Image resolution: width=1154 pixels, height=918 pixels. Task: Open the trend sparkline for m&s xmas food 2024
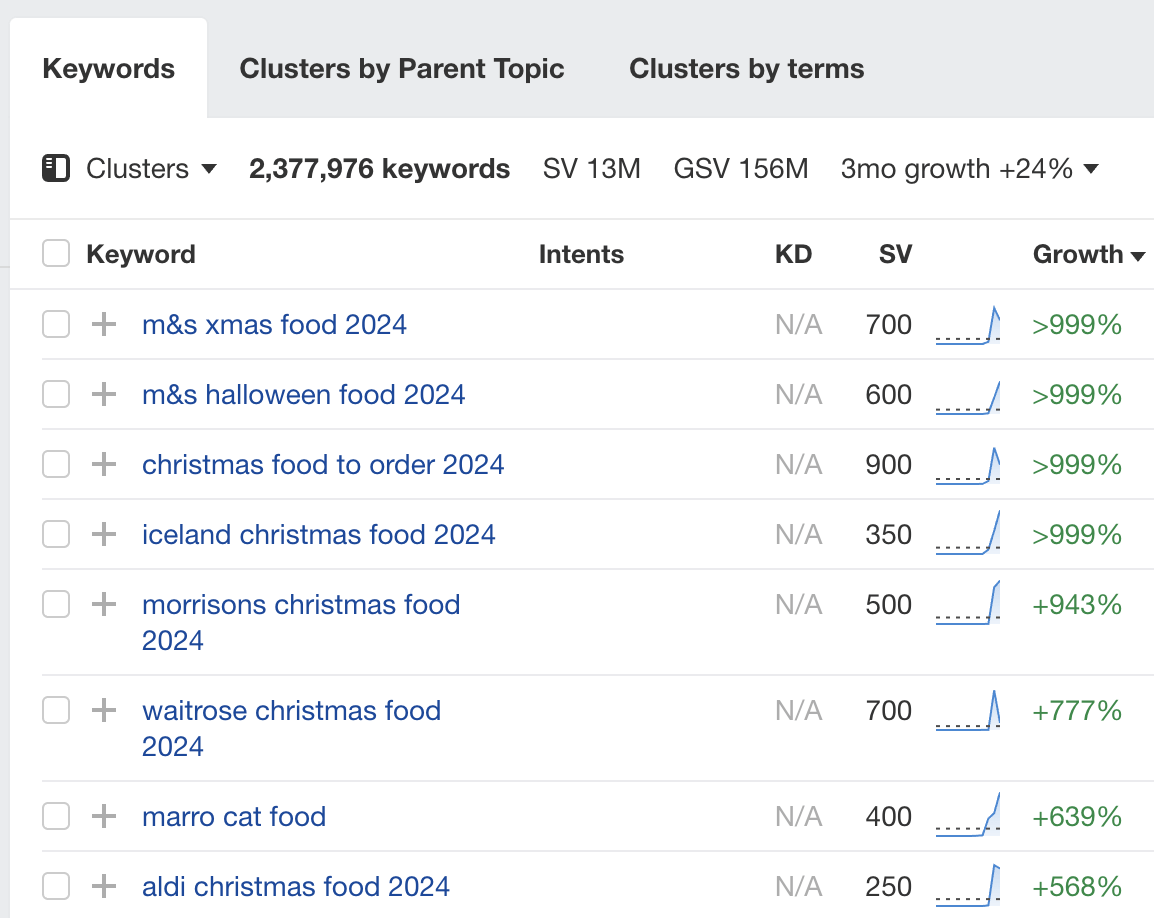[x=967, y=324]
